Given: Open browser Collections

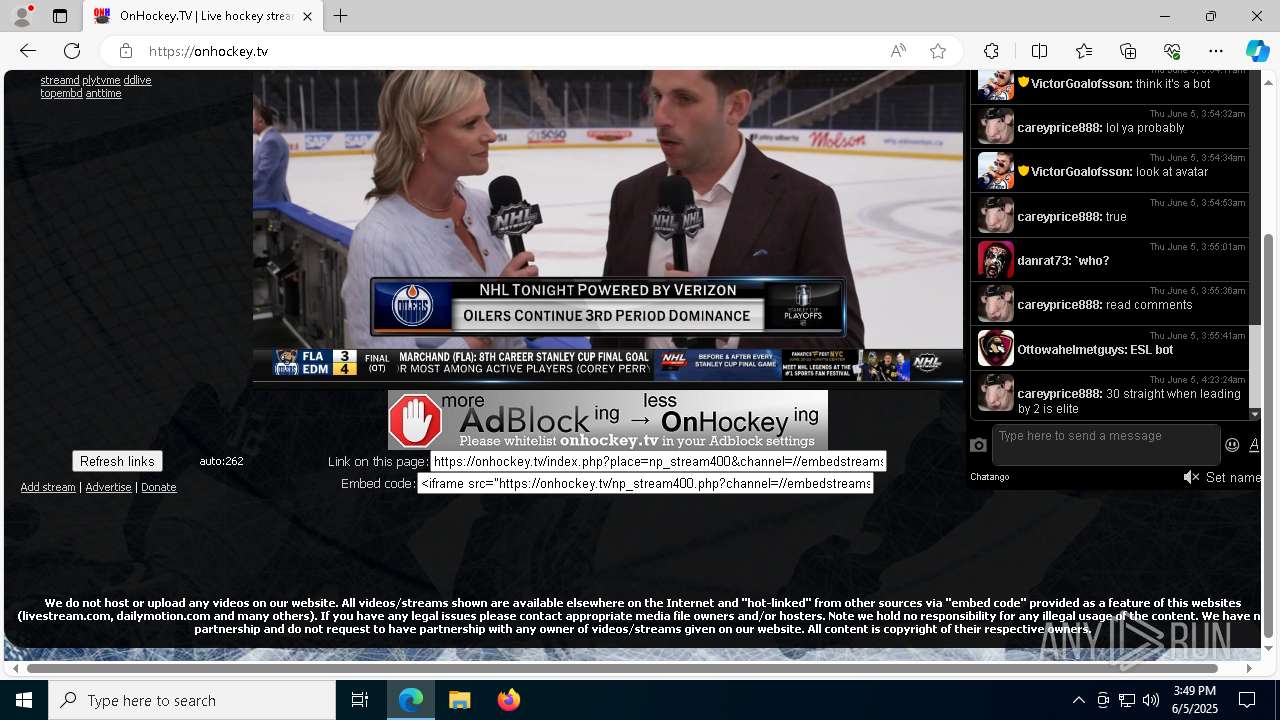Looking at the screenshot, I should (1128, 51).
